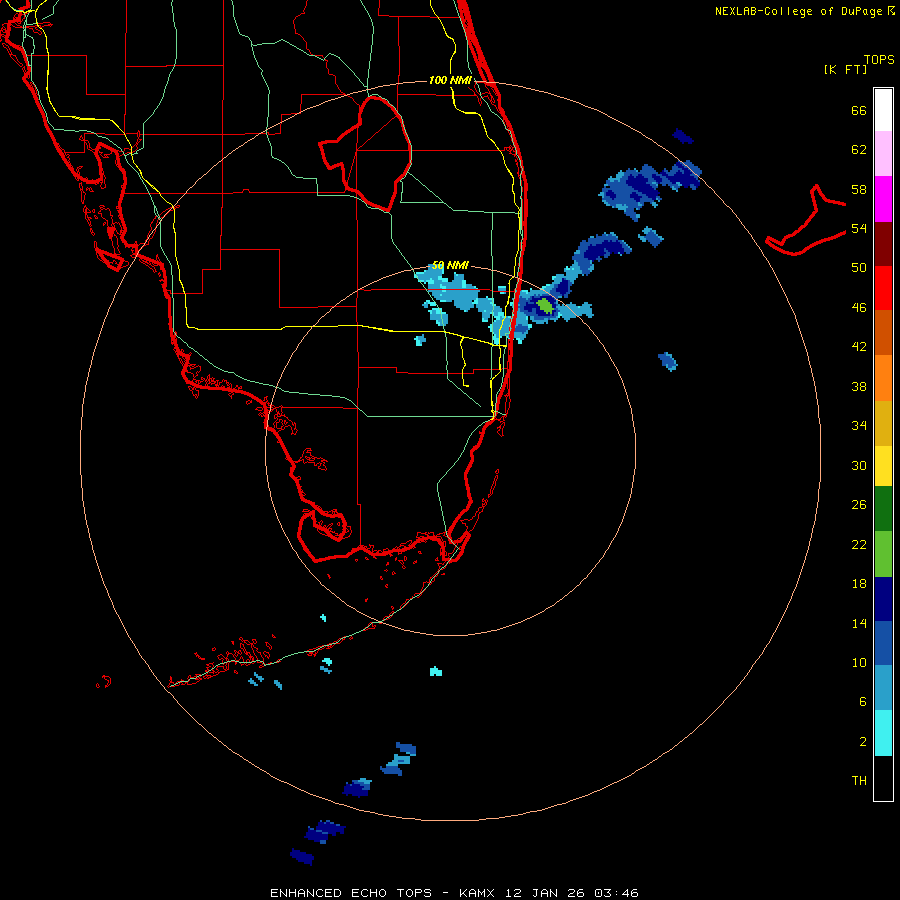
Task: Click the light pink 62 K FT swatch
Action: click(x=883, y=153)
